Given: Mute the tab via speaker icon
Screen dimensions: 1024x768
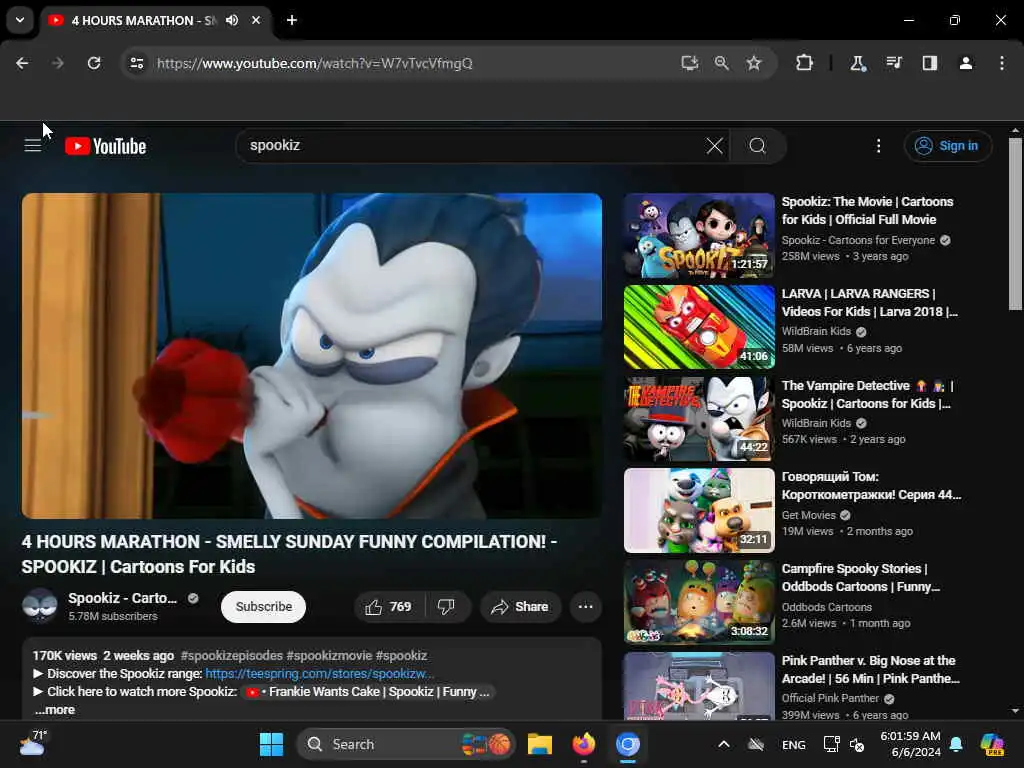Looking at the screenshot, I should 232,20.
